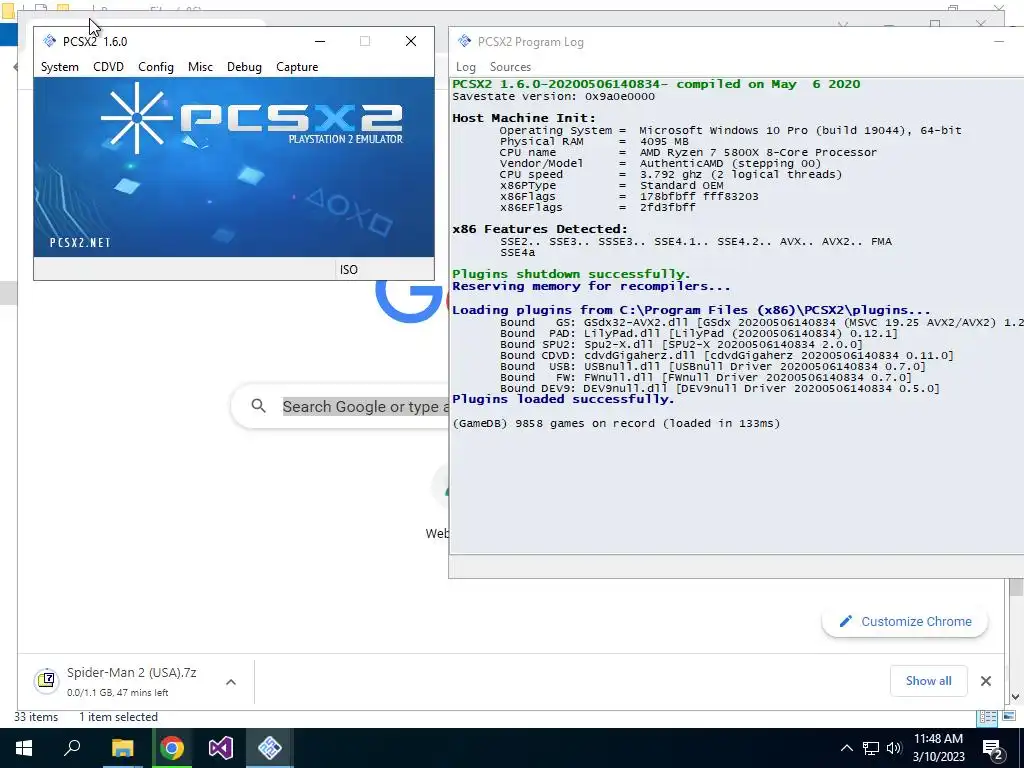Expand the Spider-Man 2 download options chevron
The image size is (1024, 768).
tap(231, 682)
